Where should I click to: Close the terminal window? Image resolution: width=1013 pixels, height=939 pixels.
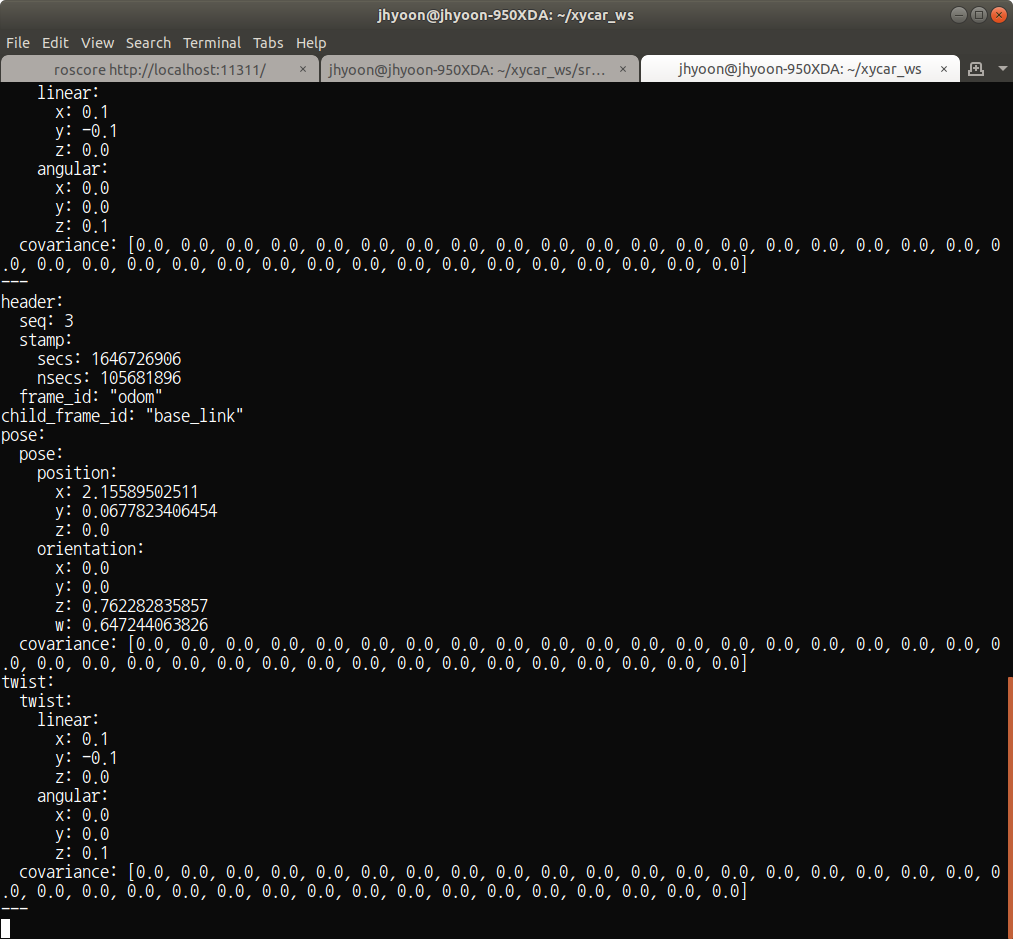pos(999,15)
